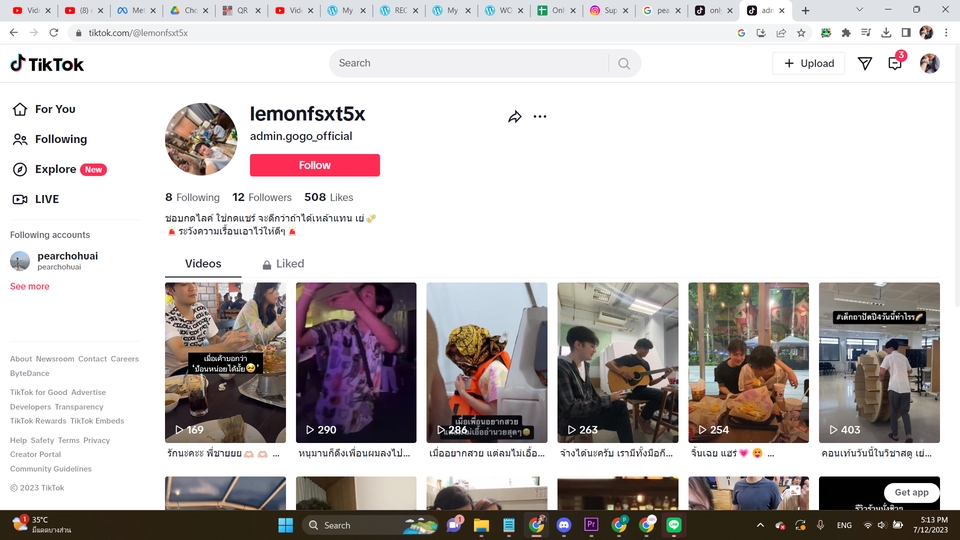Click the Upload button

[x=809, y=64]
